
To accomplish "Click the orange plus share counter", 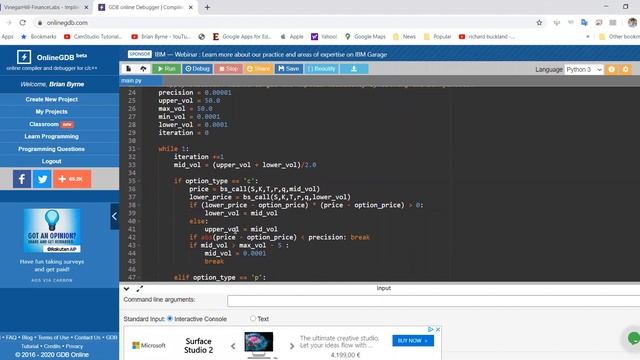I will click(x=72, y=179).
